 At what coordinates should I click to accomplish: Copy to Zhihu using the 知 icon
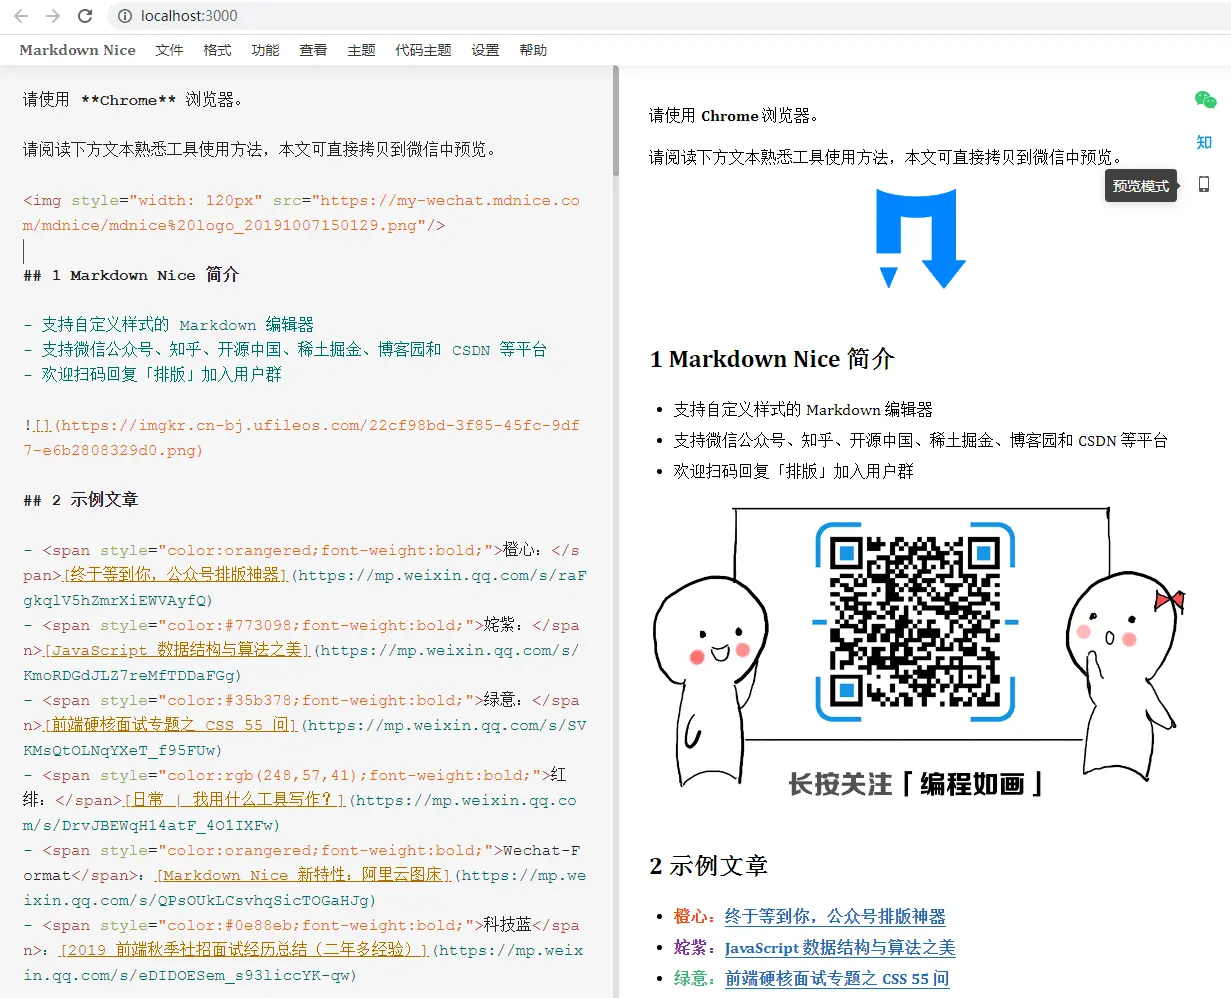pyautogui.click(x=1204, y=142)
